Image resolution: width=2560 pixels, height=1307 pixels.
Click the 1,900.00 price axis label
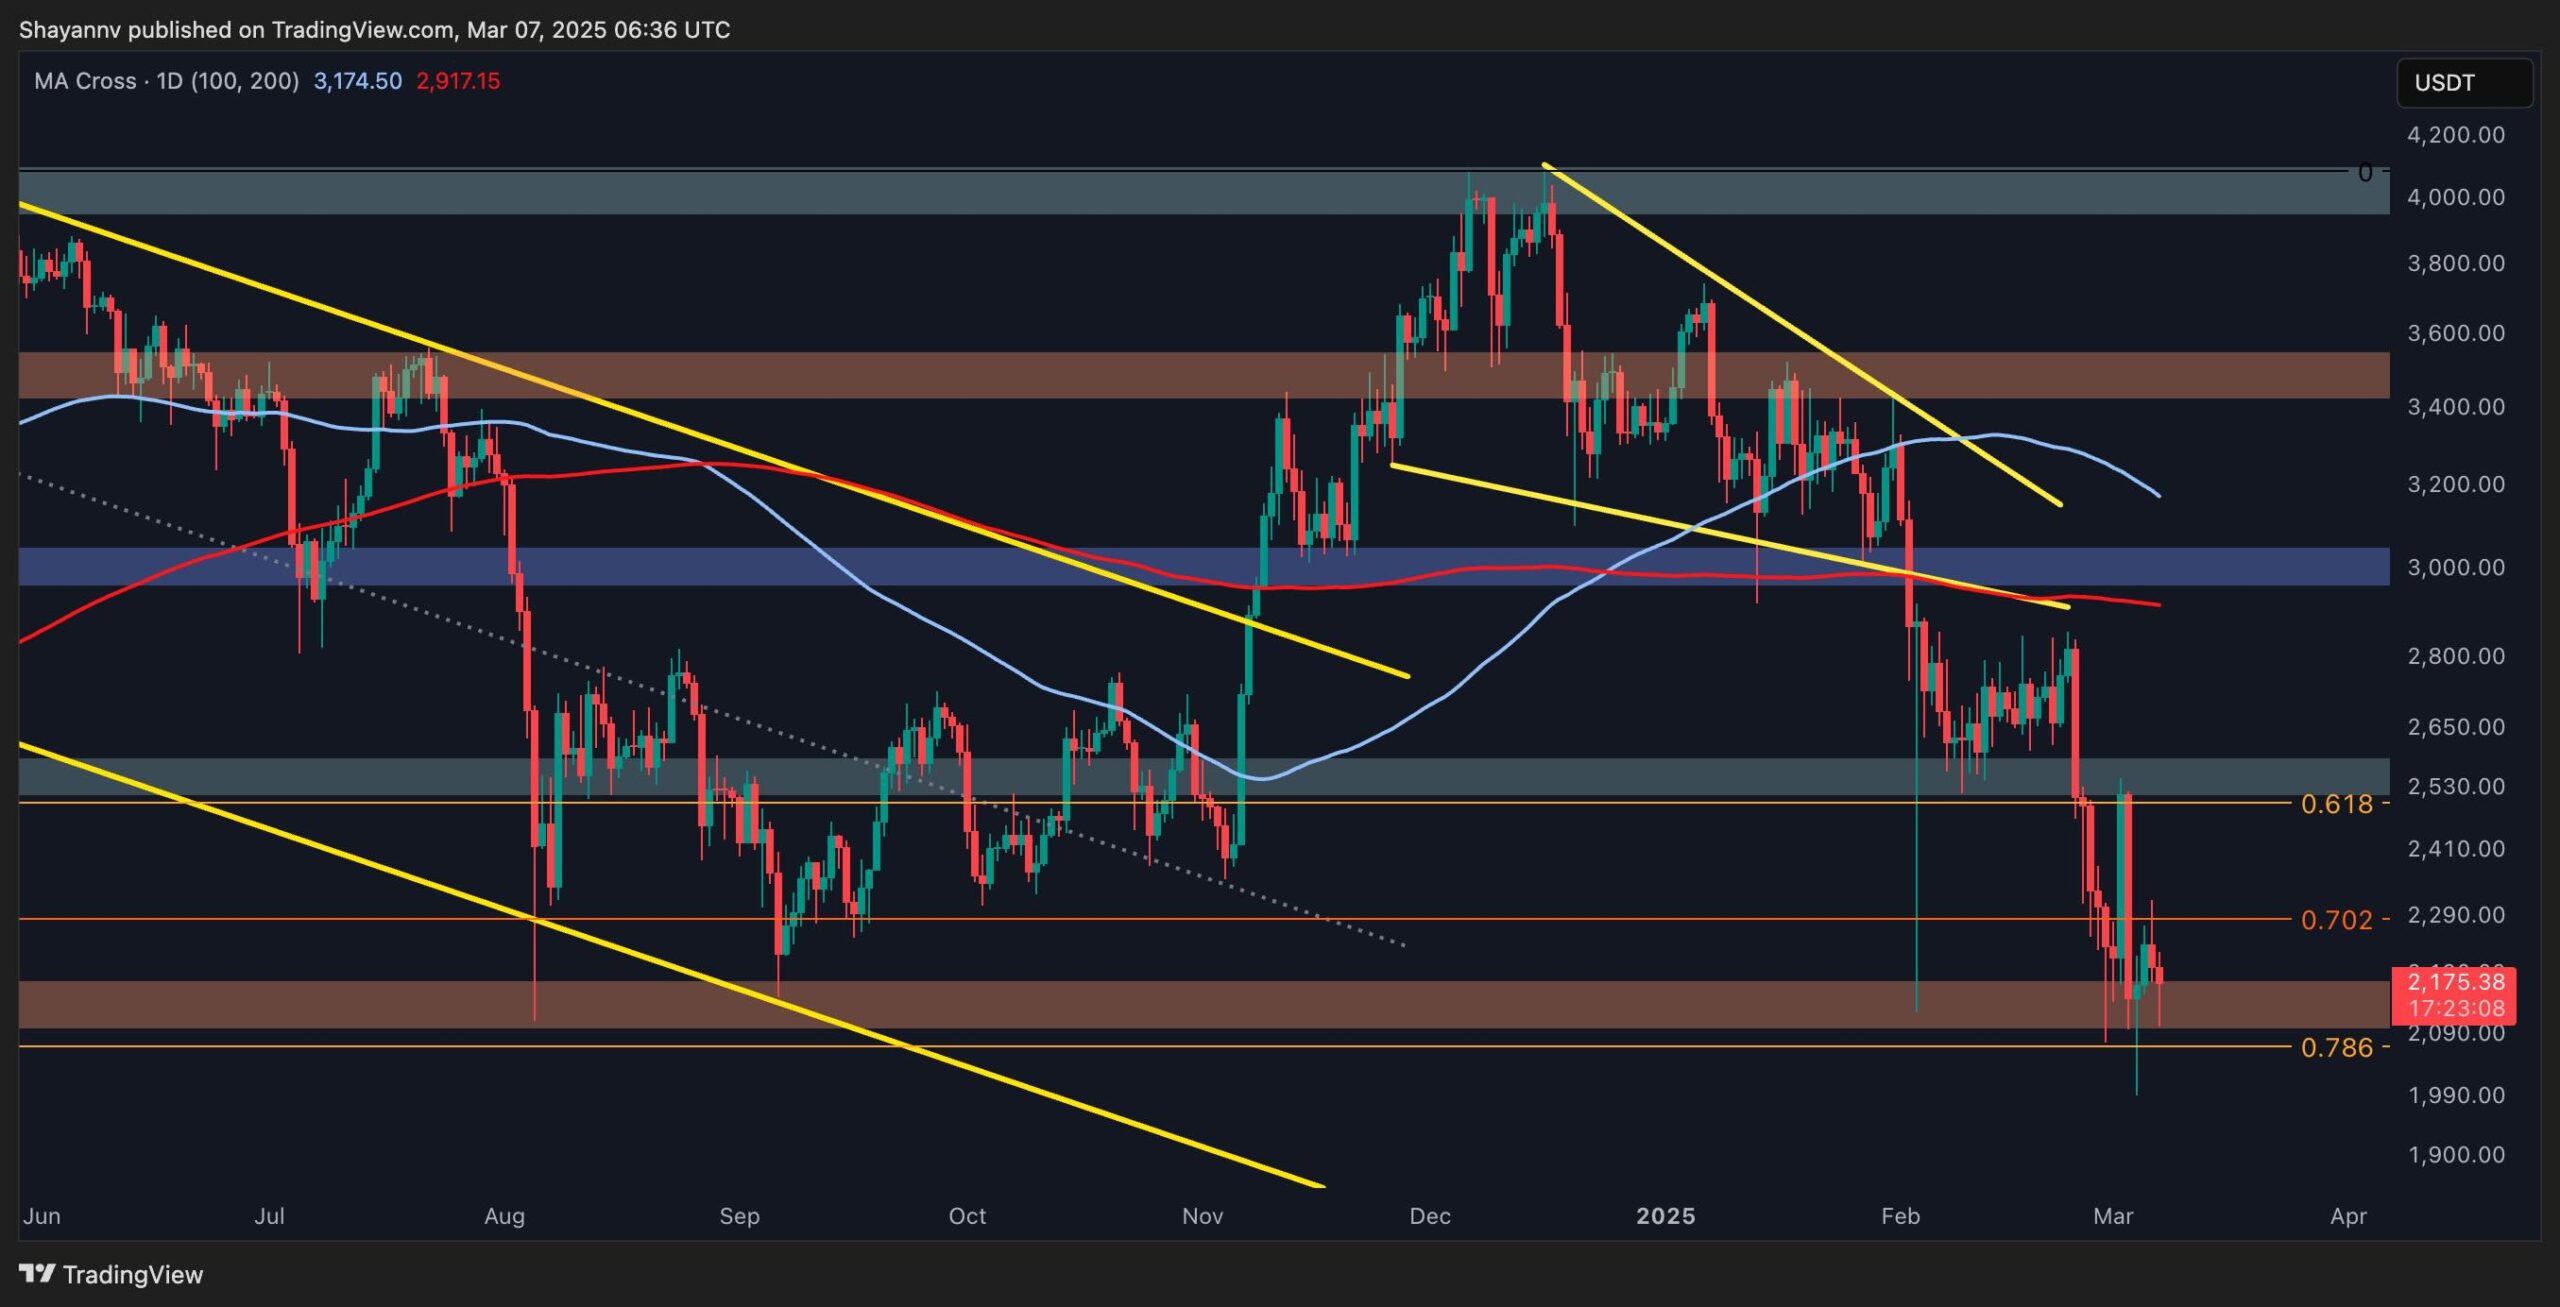2455,1155
